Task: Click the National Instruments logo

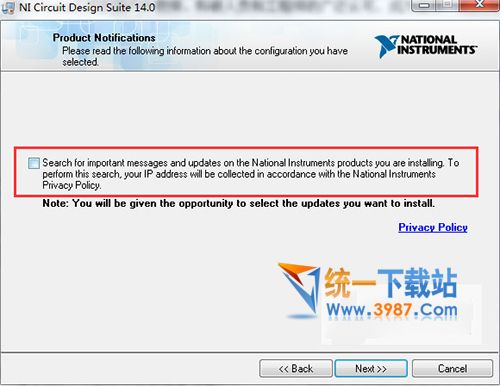Action: [x=426, y=46]
